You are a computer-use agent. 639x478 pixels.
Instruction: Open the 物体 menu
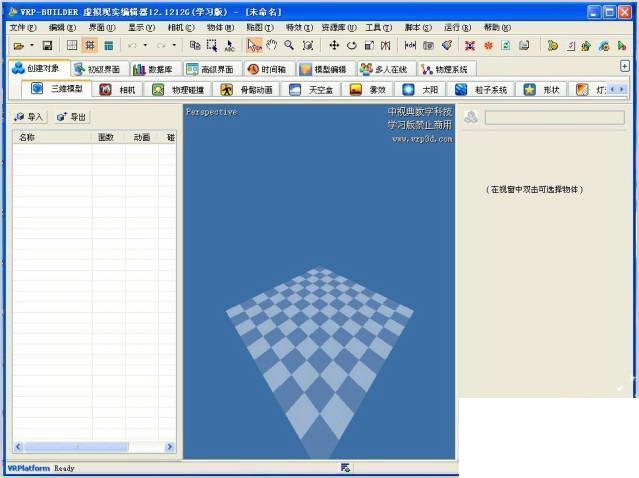click(220, 27)
